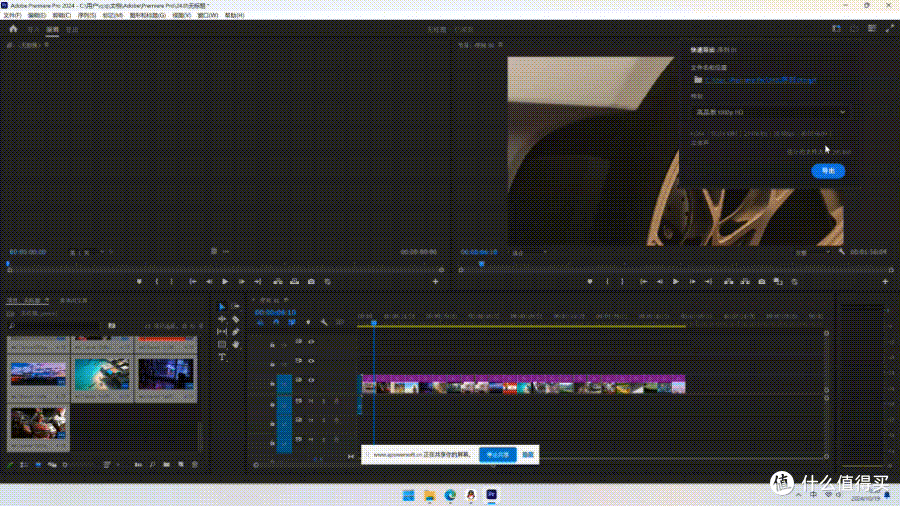The height and width of the screenshot is (506, 900).
Task: Select the Track Select Forward tool
Action: pos(235,307)
